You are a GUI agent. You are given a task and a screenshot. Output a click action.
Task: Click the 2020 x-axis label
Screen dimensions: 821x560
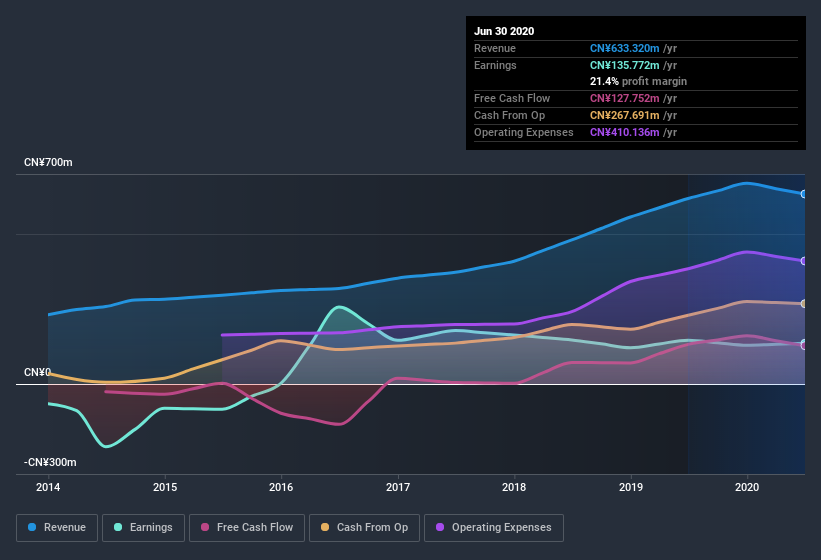(747, 486)
